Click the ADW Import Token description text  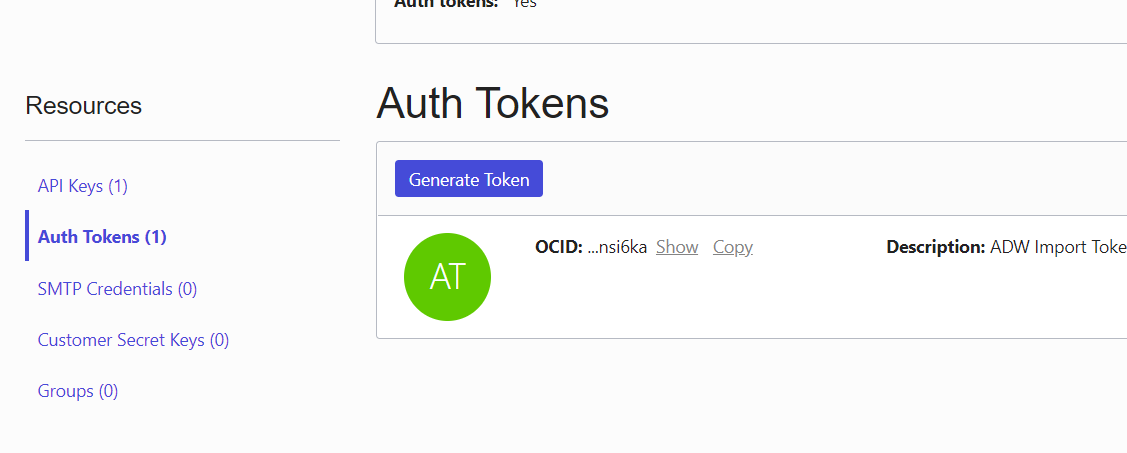click(1058, 247)
